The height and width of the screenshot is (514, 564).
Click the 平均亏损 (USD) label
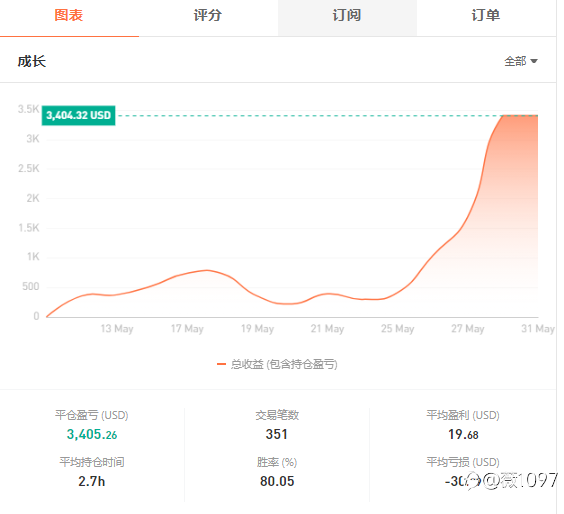pyautogui.click(x=463, y=462)
